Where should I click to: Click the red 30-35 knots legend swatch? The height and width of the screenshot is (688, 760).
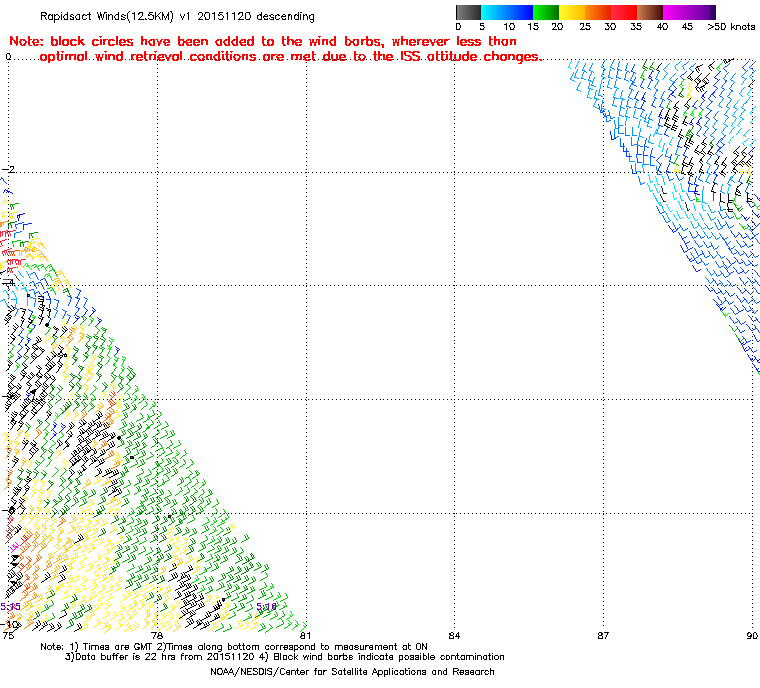[624, 12]
